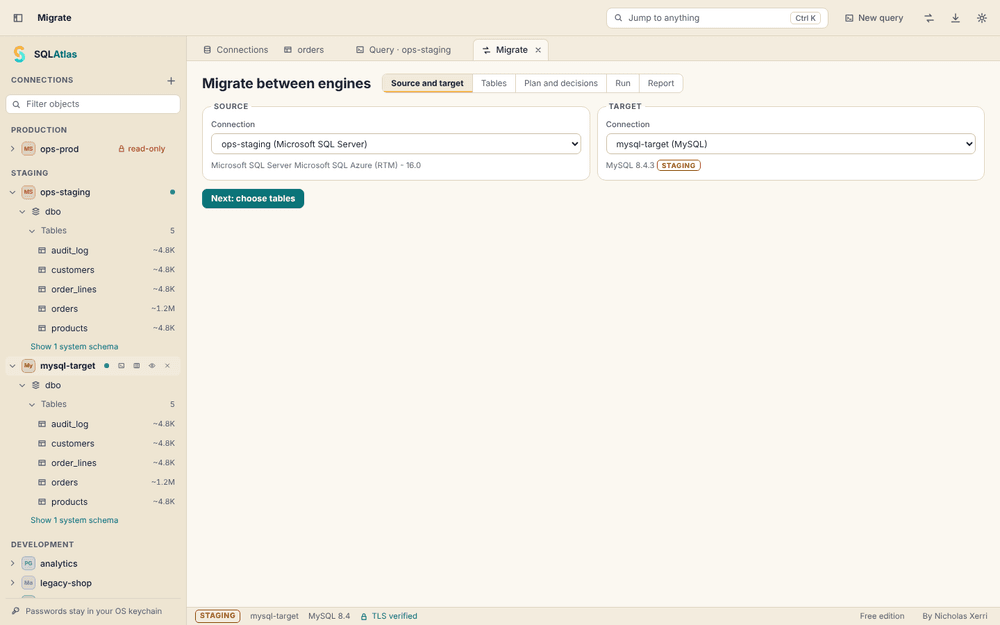Expand the legacy-shop connection chevron
The width and height of the screenshot is (1000, 625).
(x=12, y=583)
